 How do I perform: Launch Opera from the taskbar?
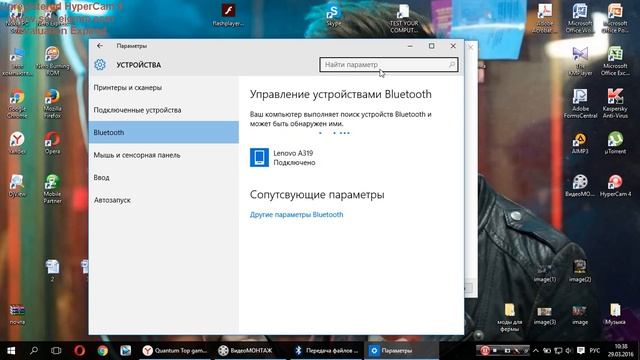[80, 351]
